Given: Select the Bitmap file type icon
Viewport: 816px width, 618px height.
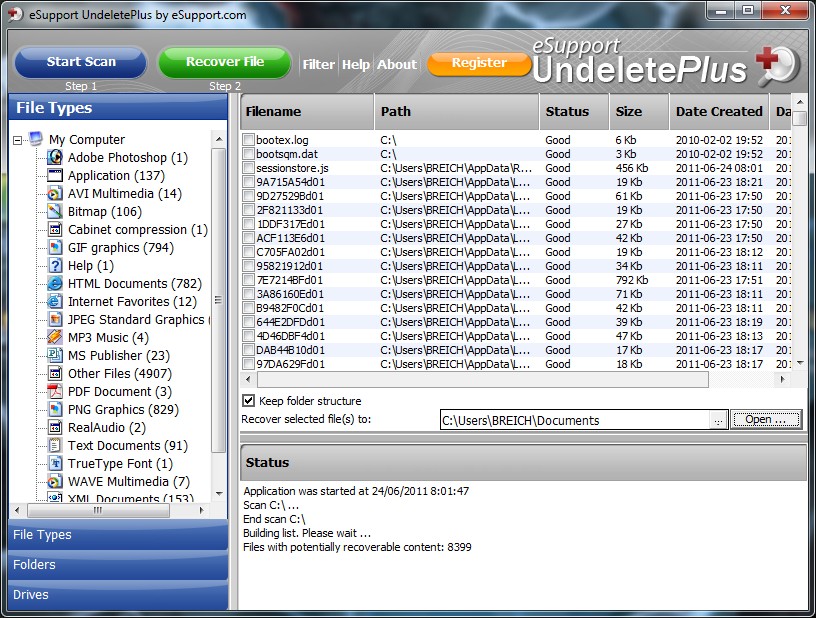Looking at the screenshot, I should 55,211.
